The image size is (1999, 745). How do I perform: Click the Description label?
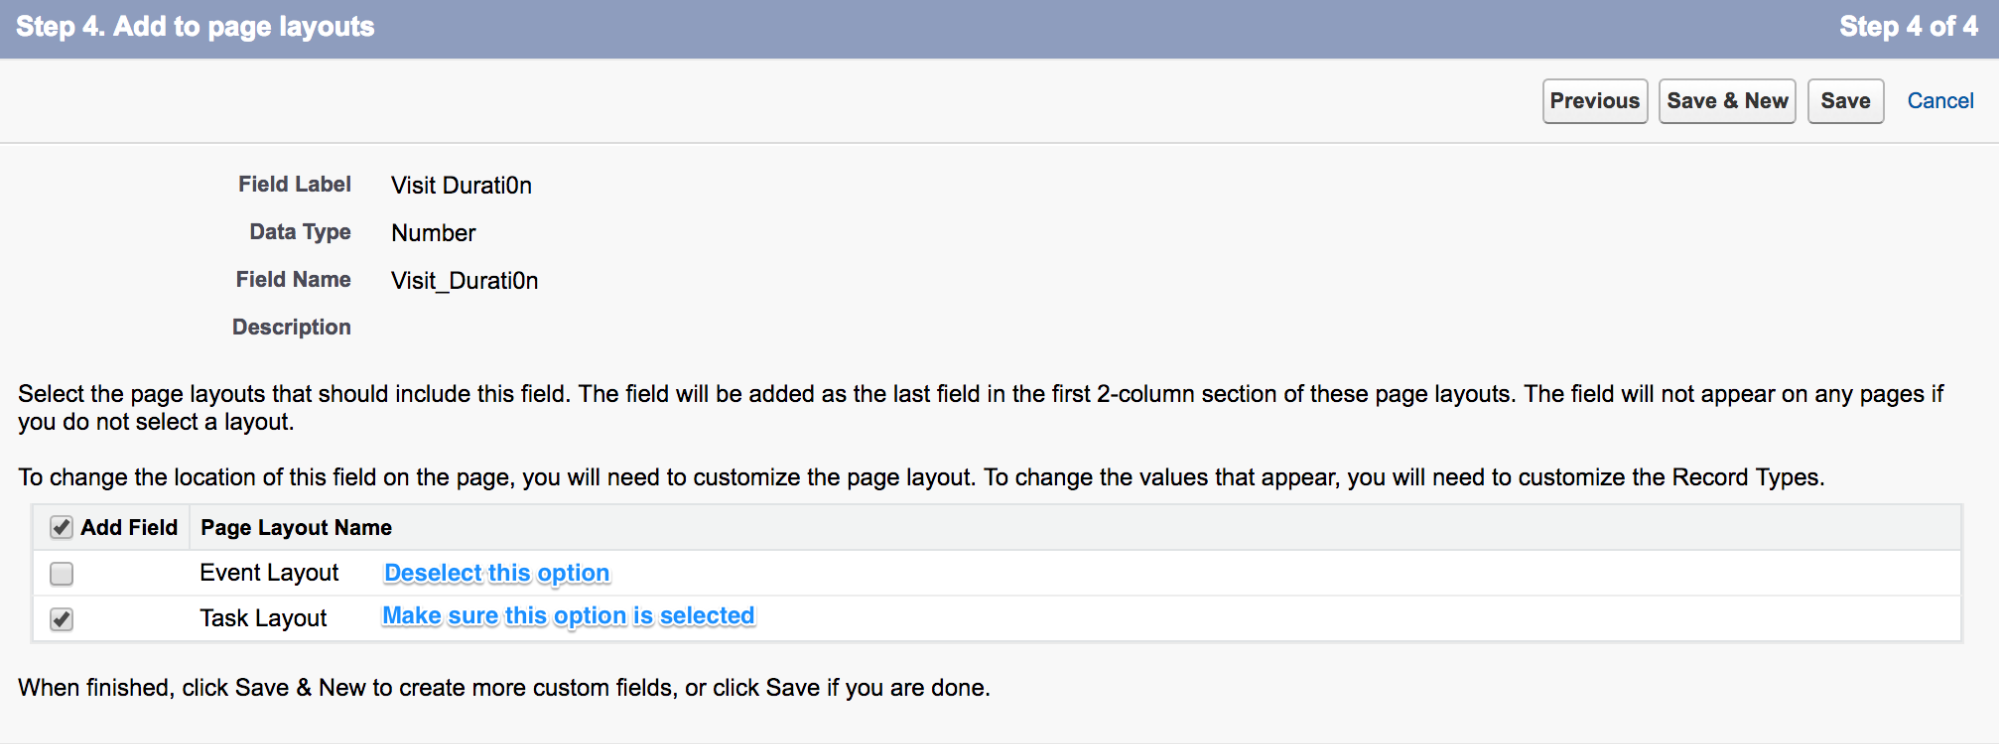[x=291, y=327]
